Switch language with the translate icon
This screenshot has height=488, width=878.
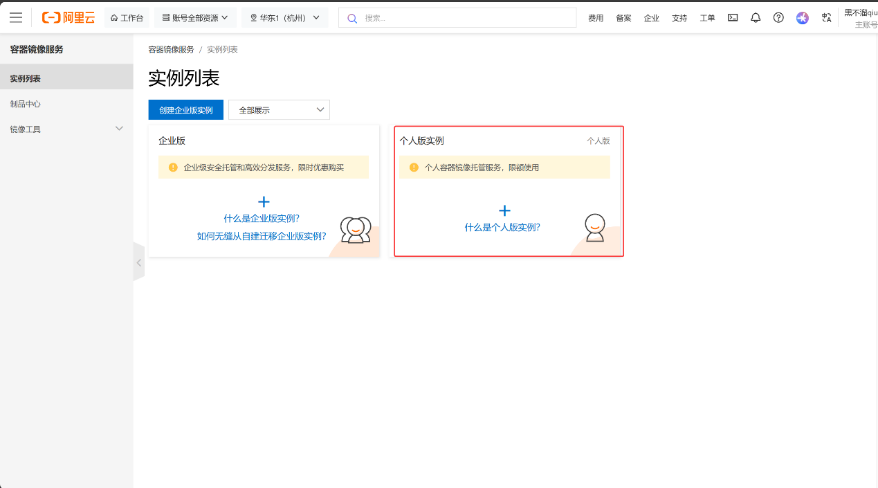point(826,18)
